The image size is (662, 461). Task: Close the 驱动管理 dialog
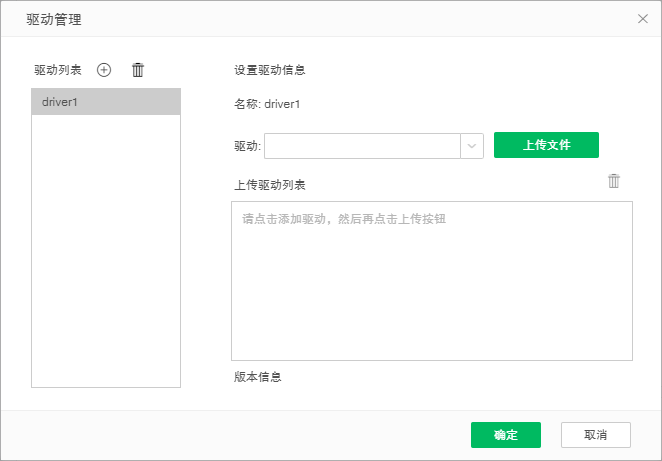tap(643, 18)
